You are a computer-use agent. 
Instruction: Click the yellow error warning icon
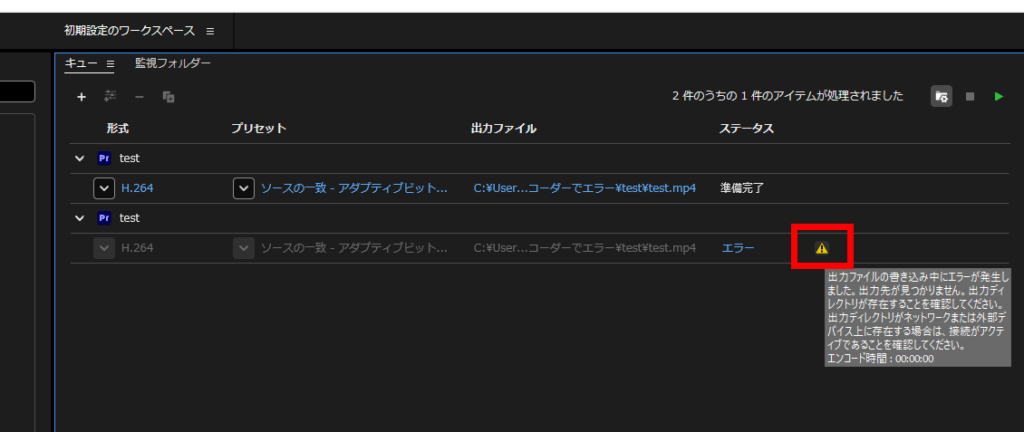click(822, 248)
